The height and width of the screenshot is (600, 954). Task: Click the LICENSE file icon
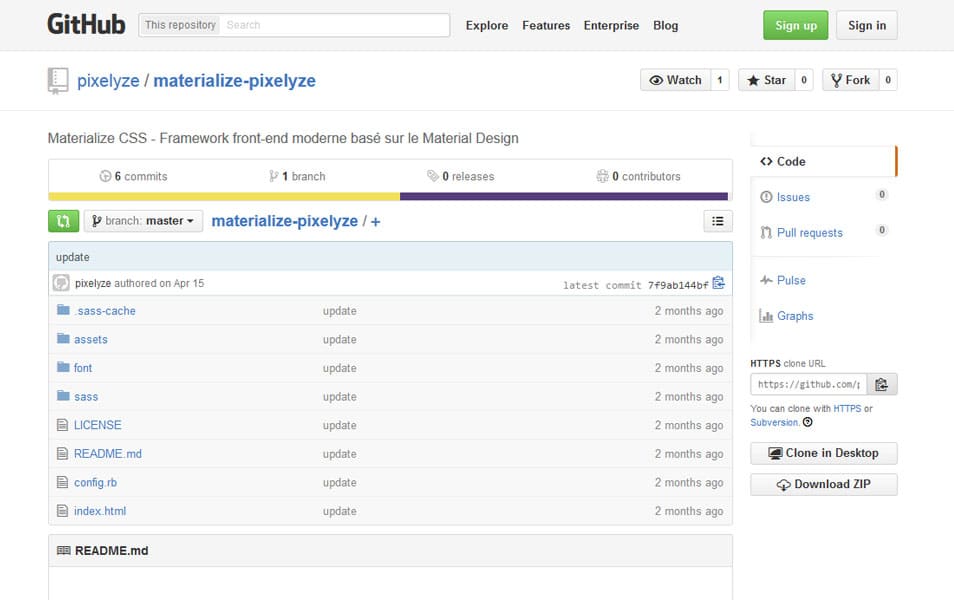pos(62,425)
